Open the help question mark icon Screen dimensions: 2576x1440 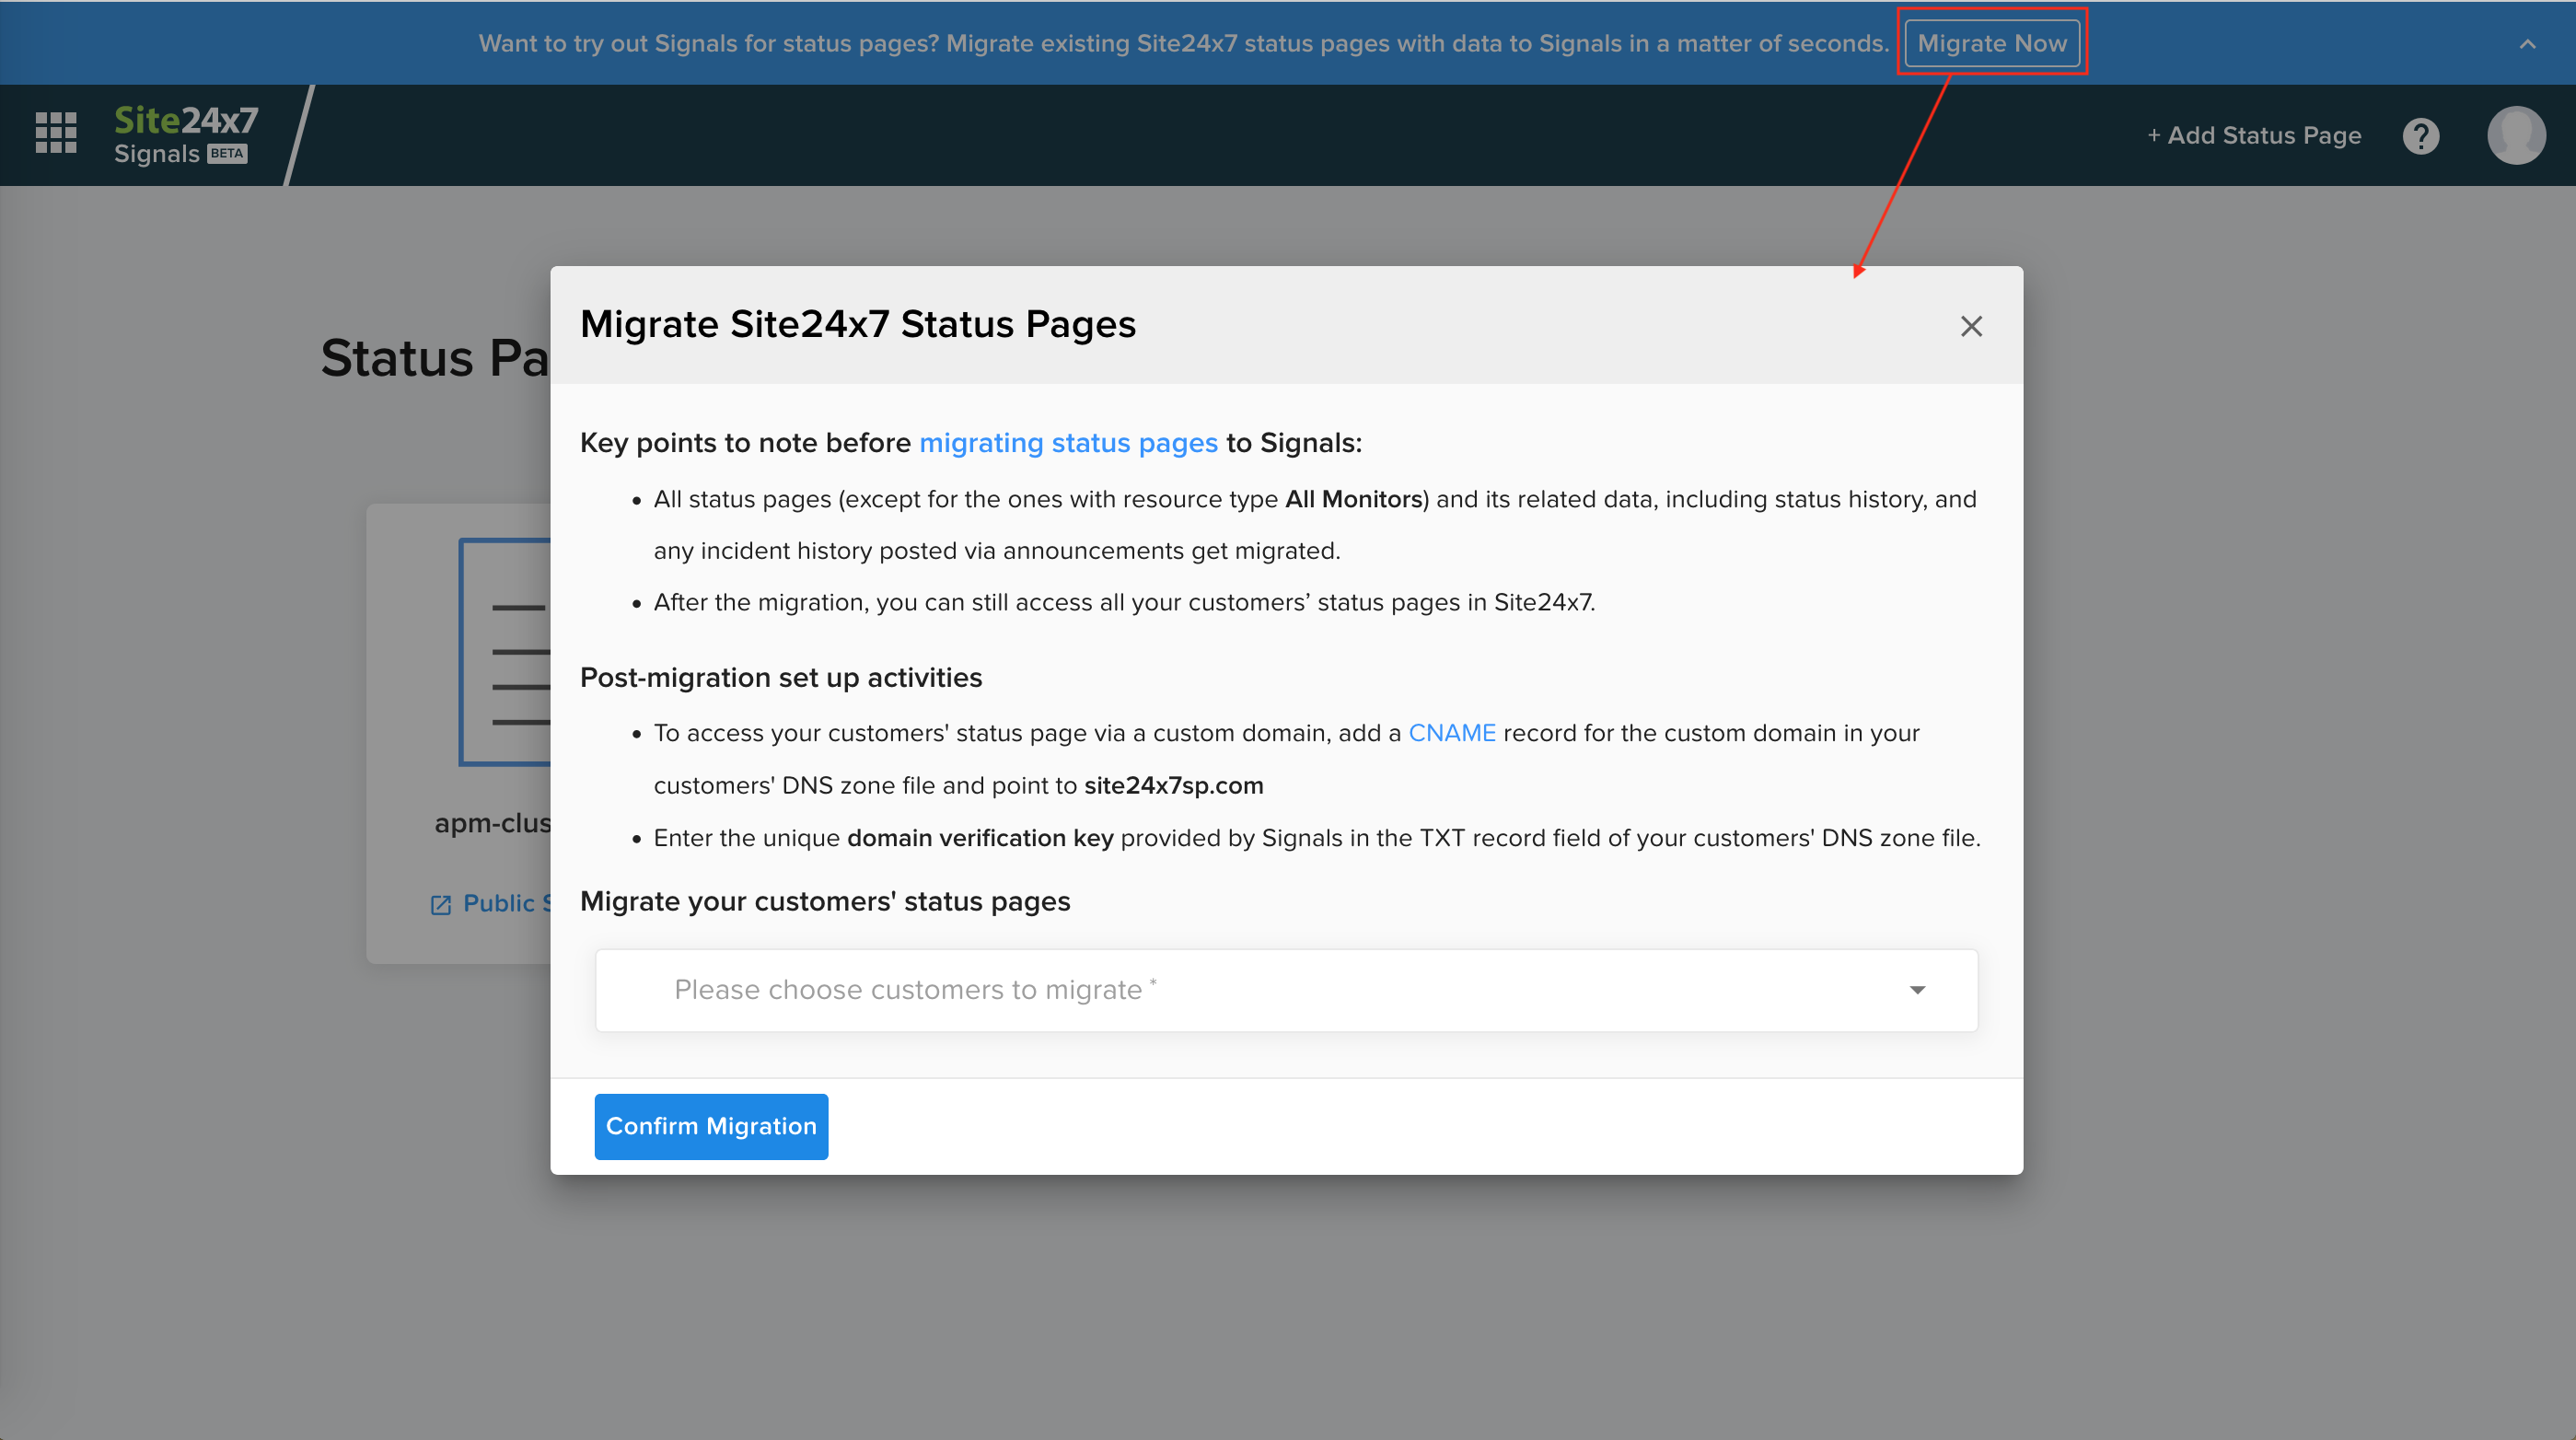(2420, 136)
